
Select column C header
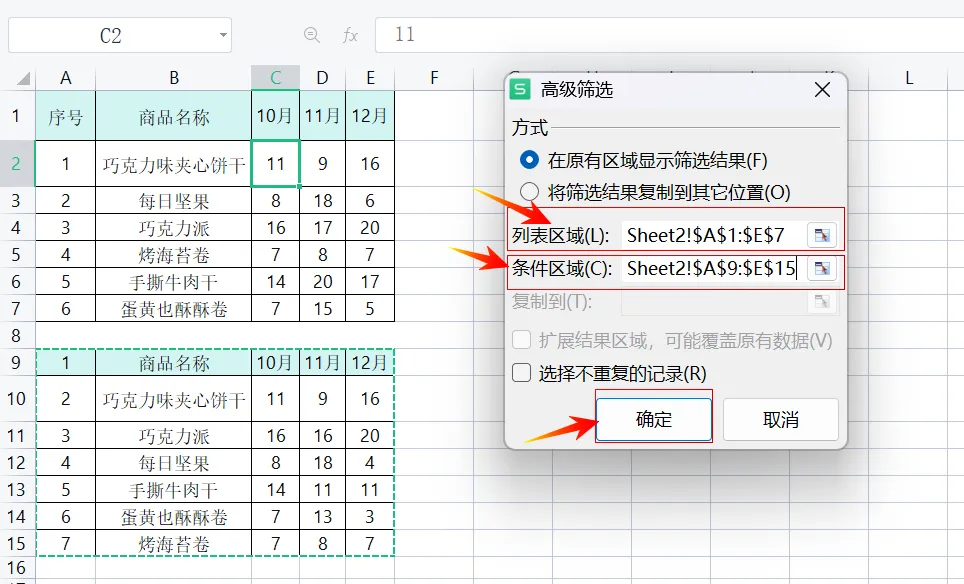tap(275, 78)
